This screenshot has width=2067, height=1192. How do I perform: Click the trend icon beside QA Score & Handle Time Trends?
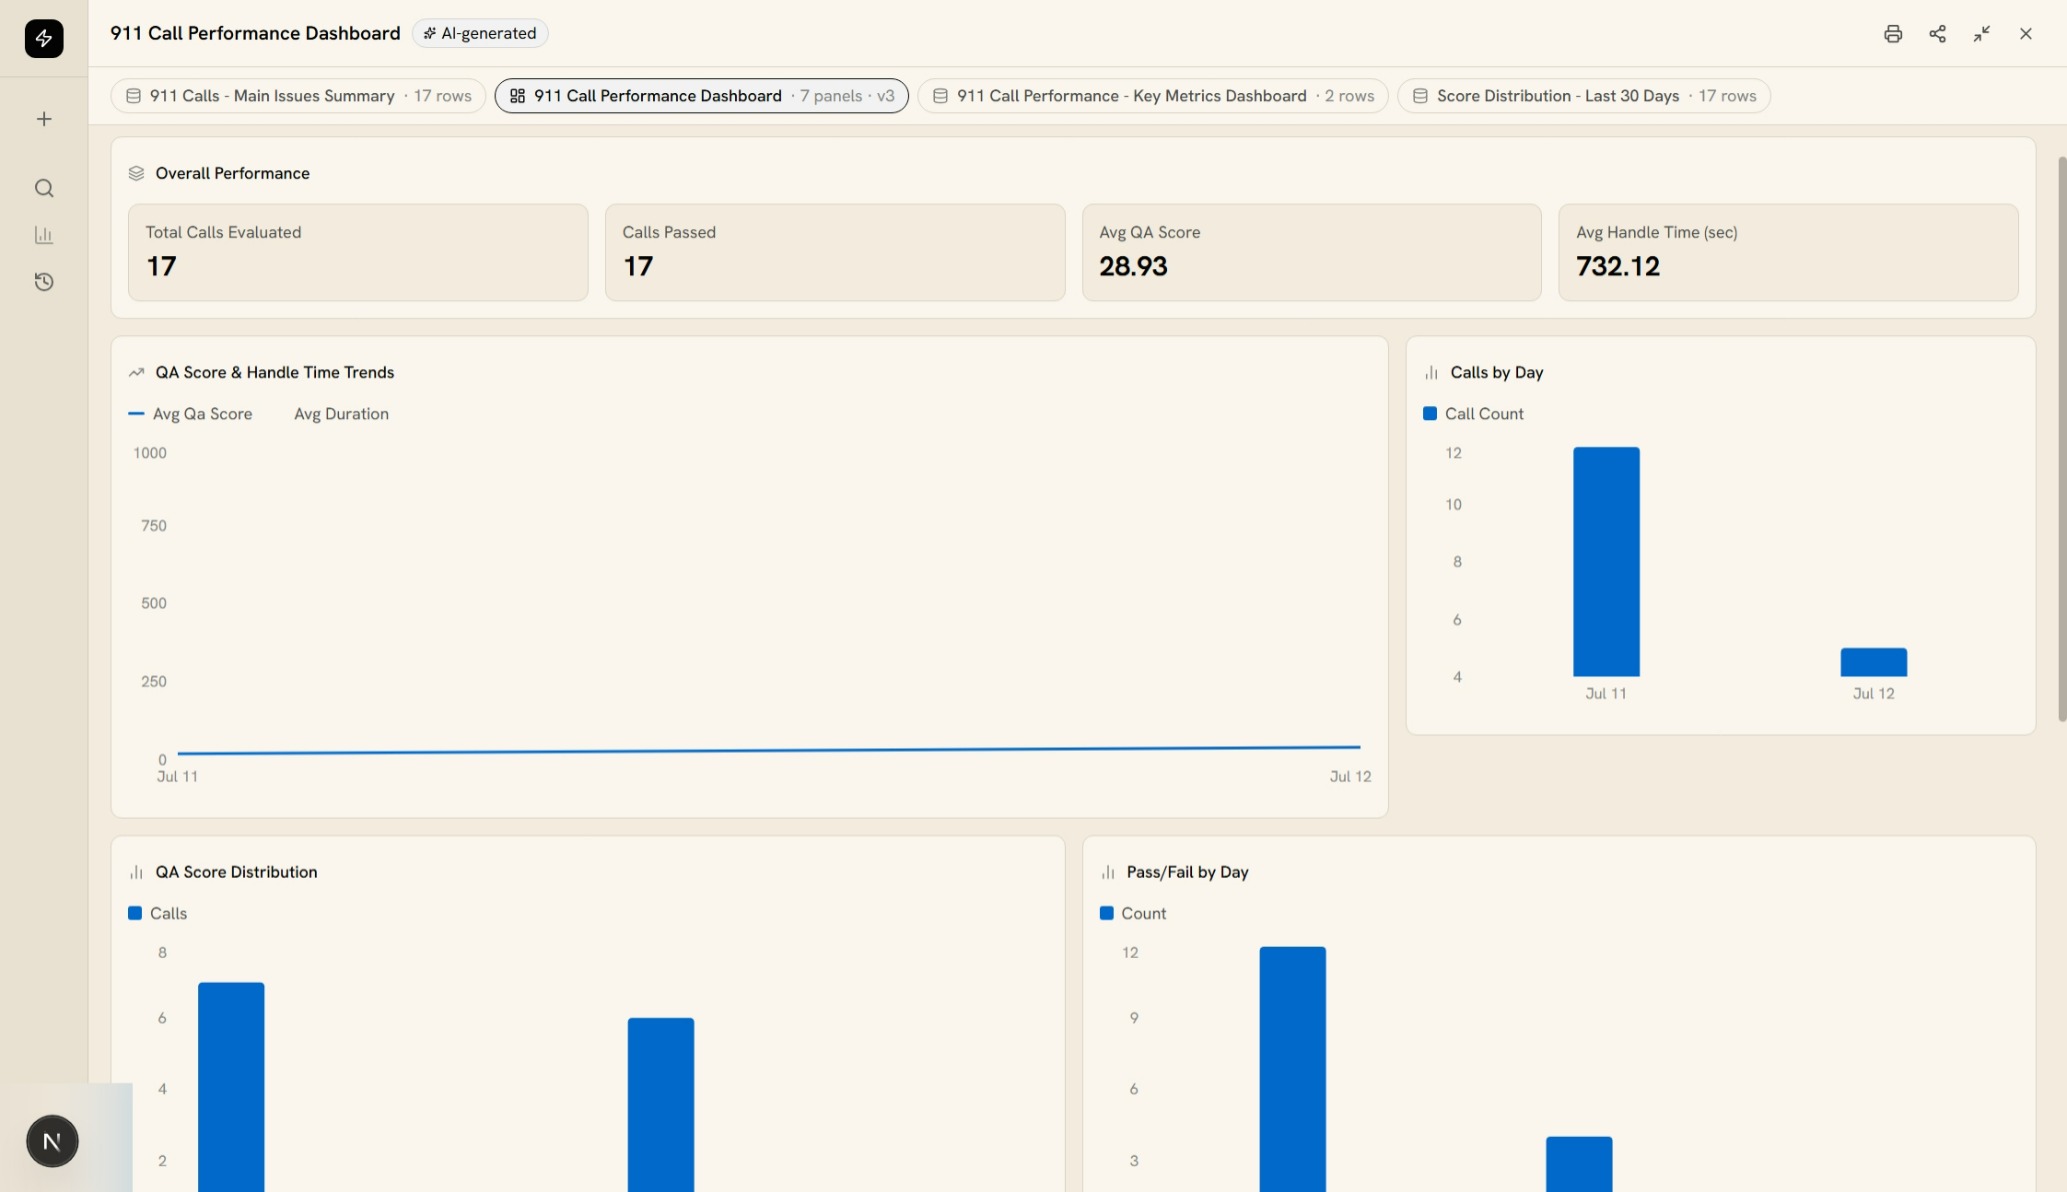click(137, 372)
